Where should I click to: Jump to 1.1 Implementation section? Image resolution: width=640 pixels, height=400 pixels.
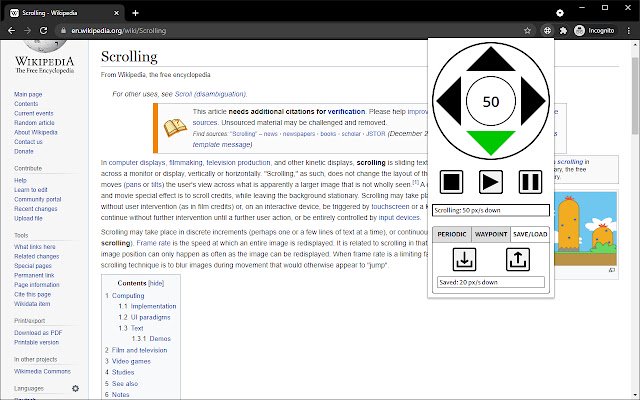[x=147, y=306]
